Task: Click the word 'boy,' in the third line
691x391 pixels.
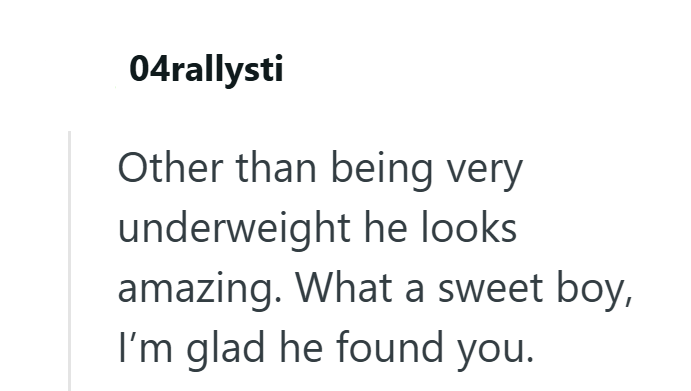Action: (594, 290)
